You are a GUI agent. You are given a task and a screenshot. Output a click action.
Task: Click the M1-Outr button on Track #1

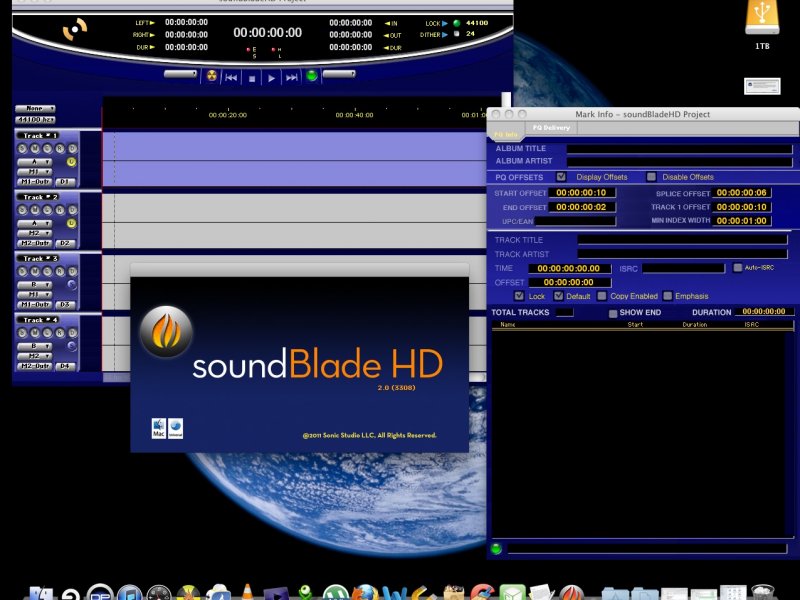35,182
